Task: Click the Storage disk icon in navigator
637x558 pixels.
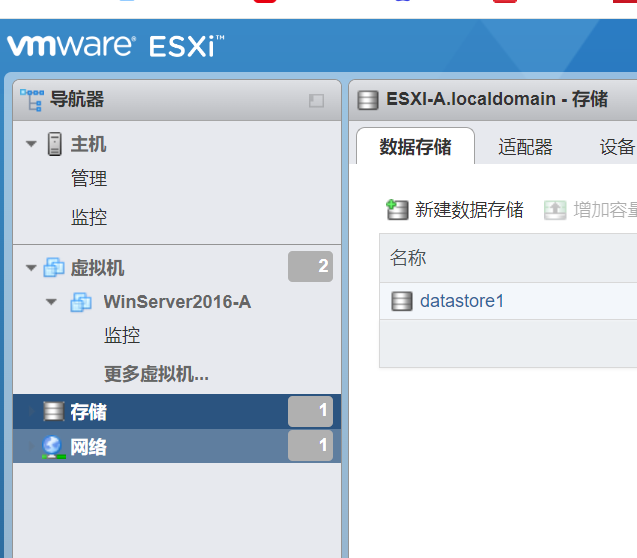Action: click(x=54, y=411)
